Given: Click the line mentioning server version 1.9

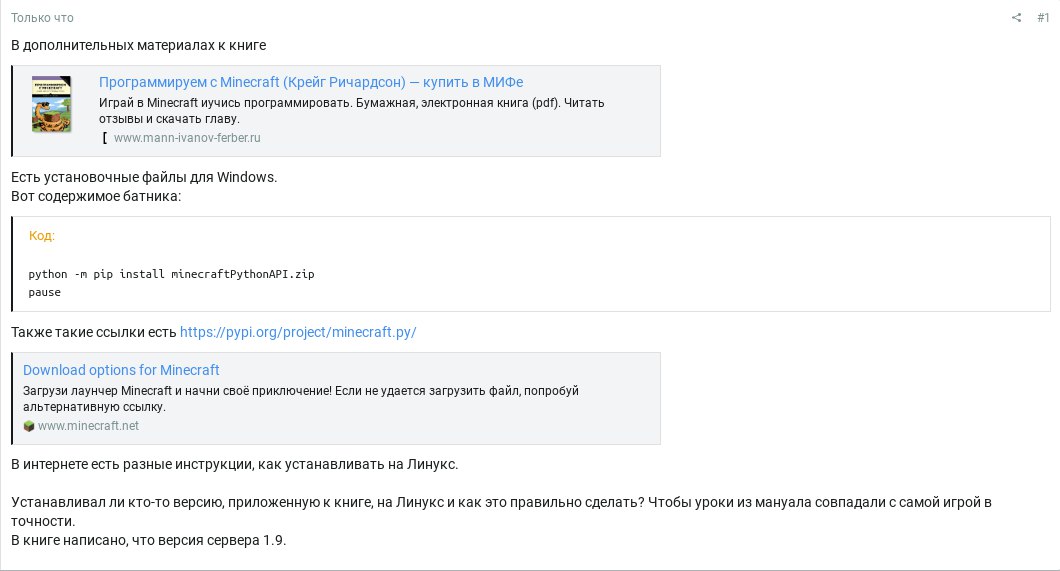Looking at the screenshot, I should tap(149, 541).
